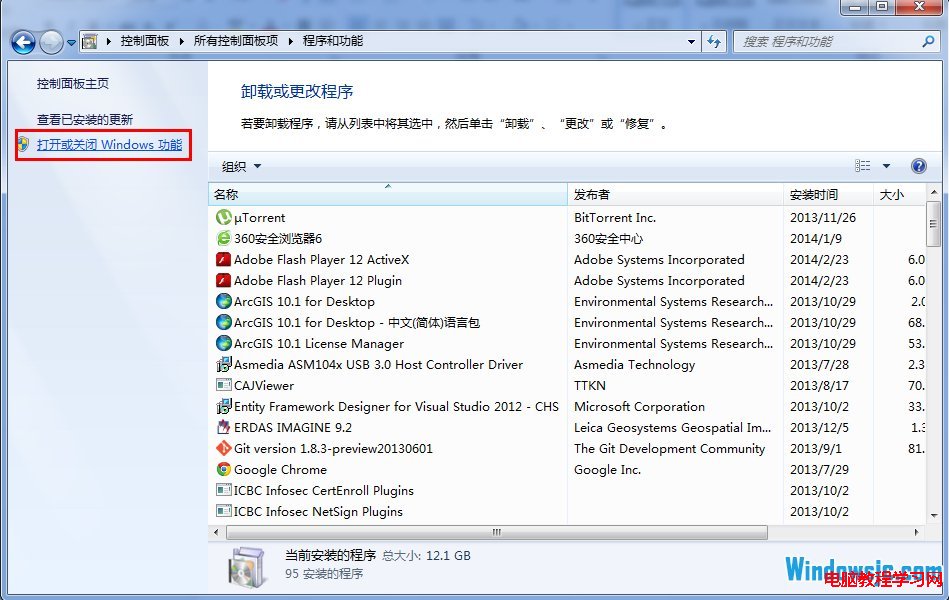This screenshot has height=600, width=949.
Task: Expand the view options dropdown arrow
Action: pos(886,166)
